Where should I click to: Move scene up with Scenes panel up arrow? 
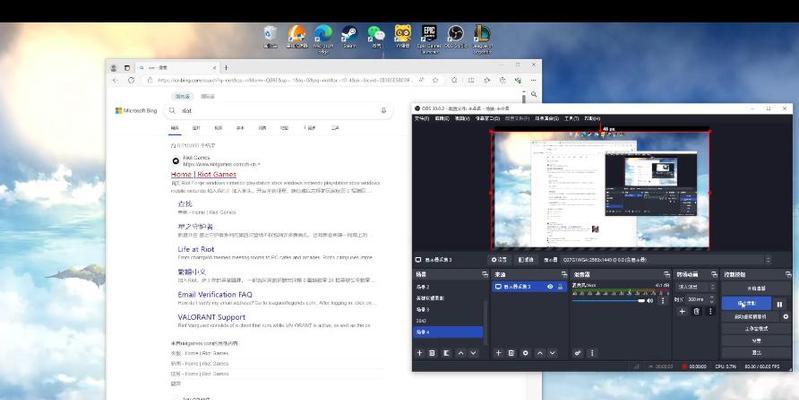(x=461, y=353)
